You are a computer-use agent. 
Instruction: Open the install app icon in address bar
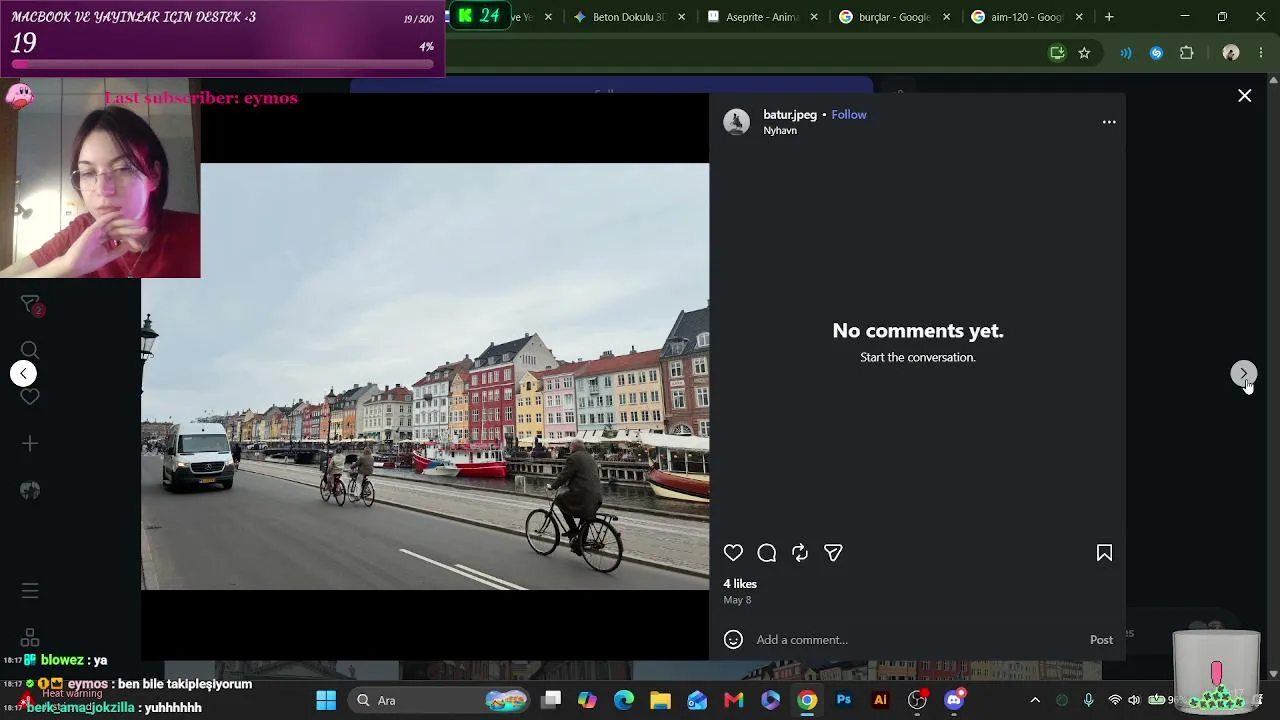1057,53
